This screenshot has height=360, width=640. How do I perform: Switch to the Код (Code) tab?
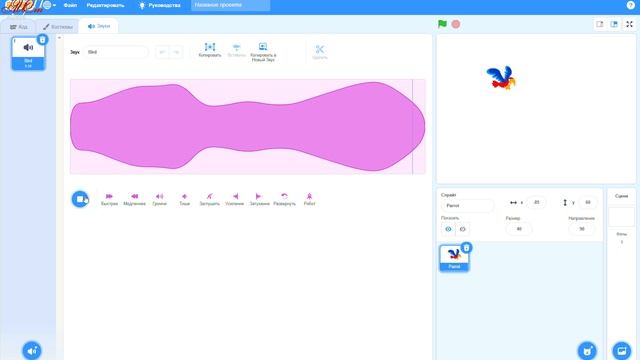[19, 27]
